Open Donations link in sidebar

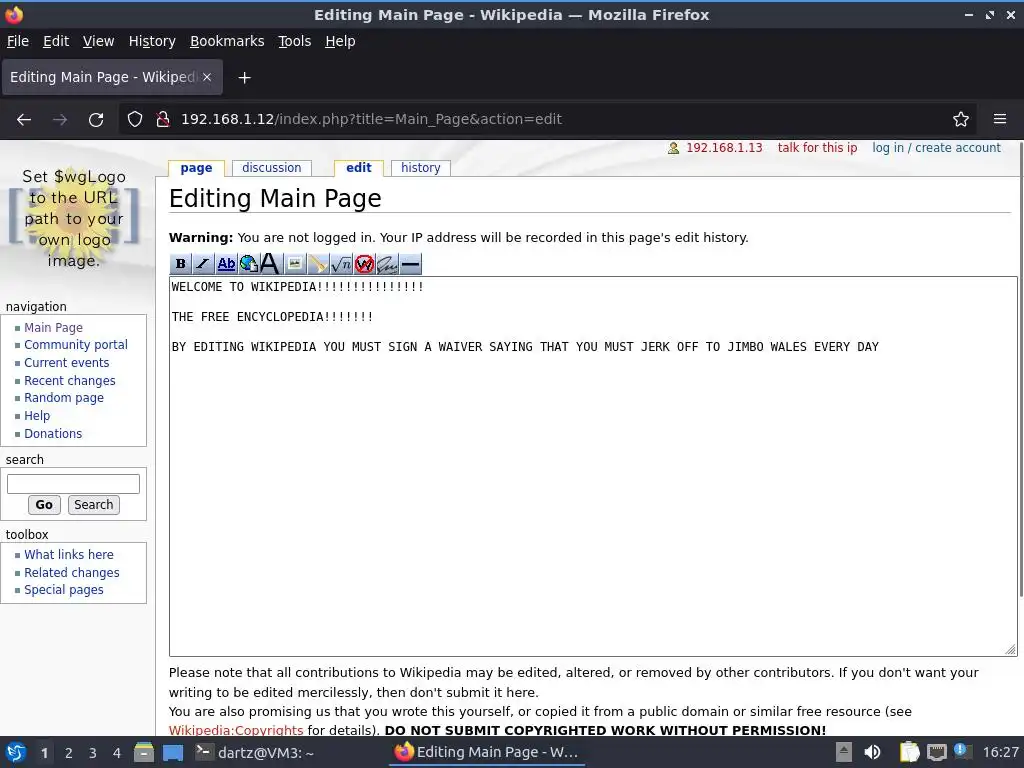53,434
